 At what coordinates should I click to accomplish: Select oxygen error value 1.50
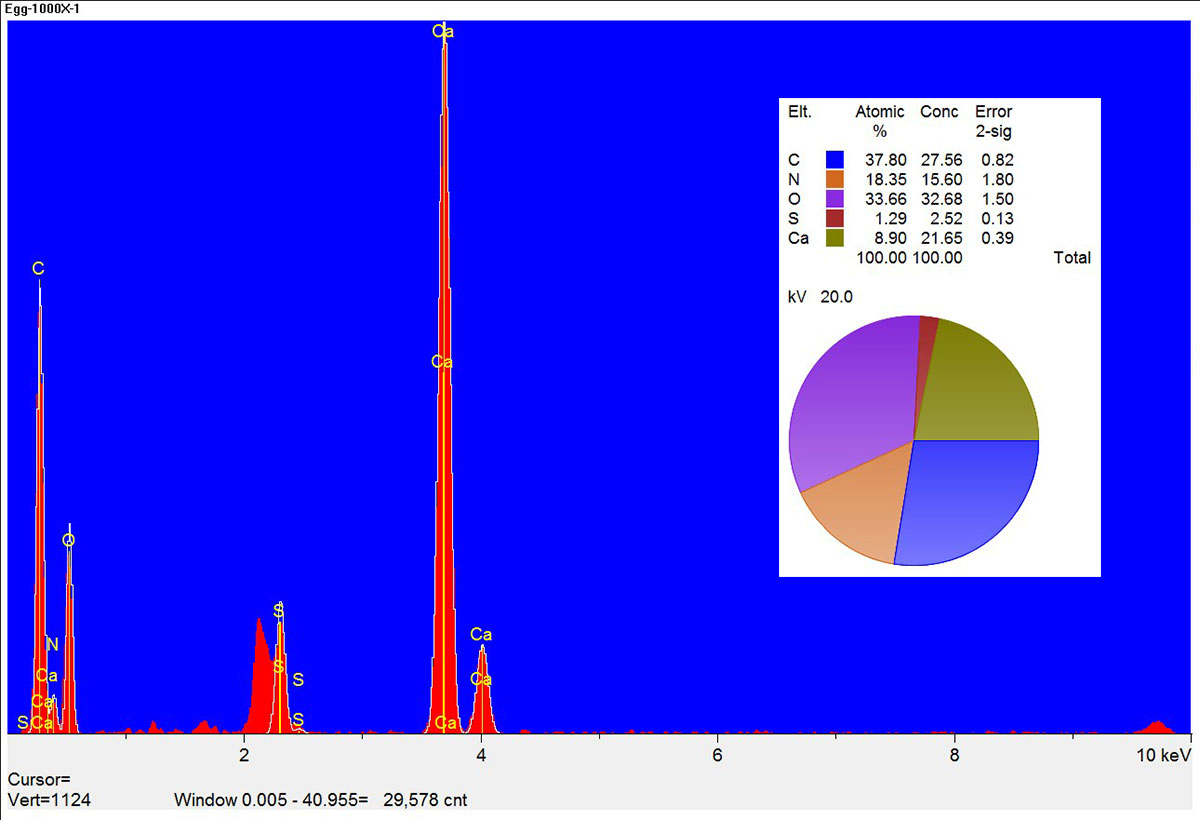(x=998, y=198)
